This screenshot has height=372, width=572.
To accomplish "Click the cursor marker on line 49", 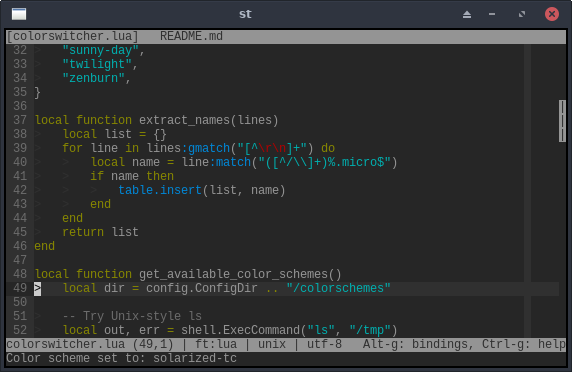I will [38, 288].
